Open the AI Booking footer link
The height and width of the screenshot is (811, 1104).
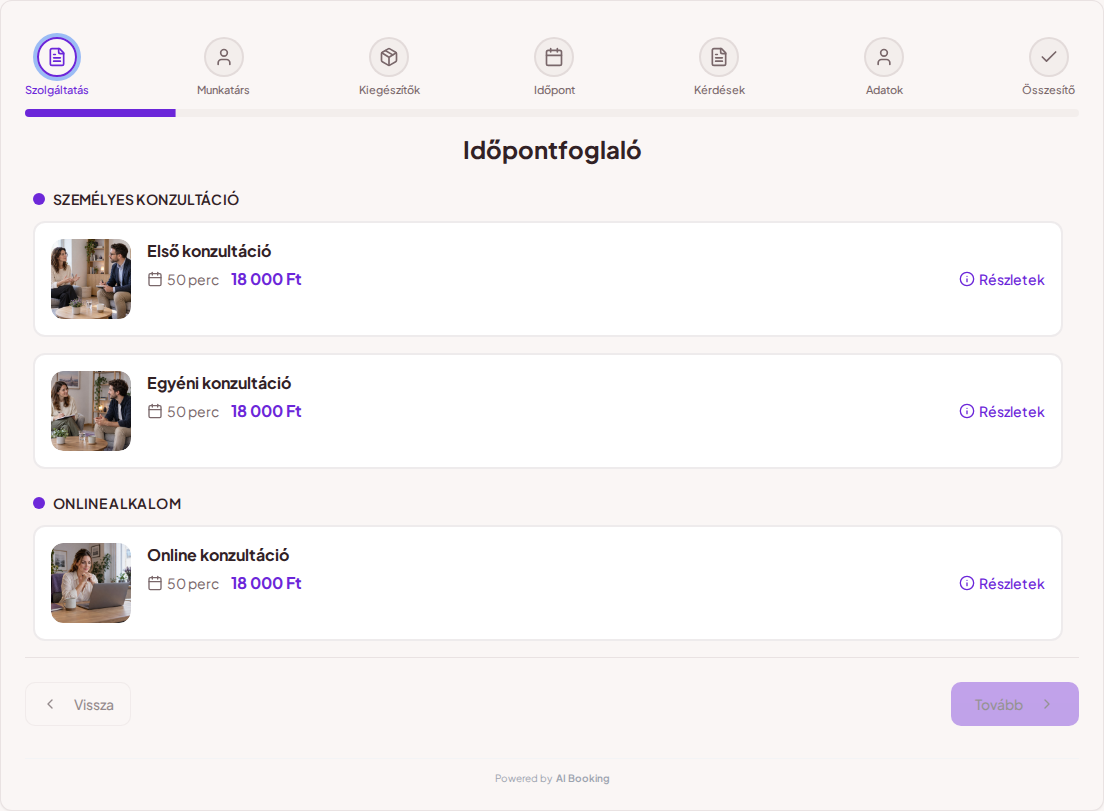click(582, 779)
